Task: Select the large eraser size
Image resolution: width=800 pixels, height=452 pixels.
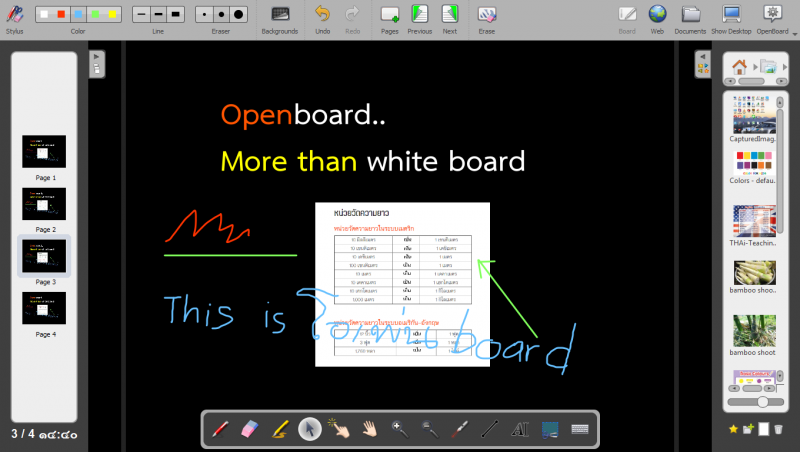Action: tap(238, 14)
